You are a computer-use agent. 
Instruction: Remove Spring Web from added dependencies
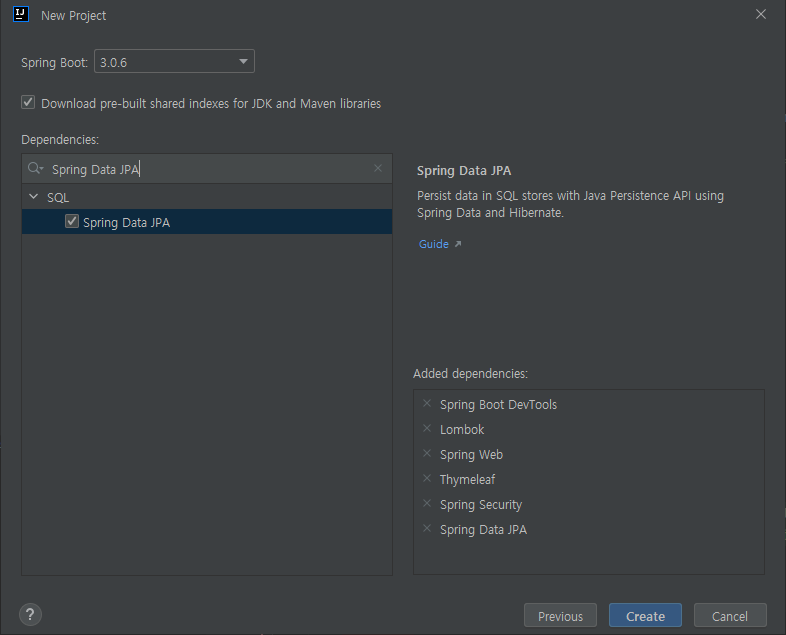427,454
